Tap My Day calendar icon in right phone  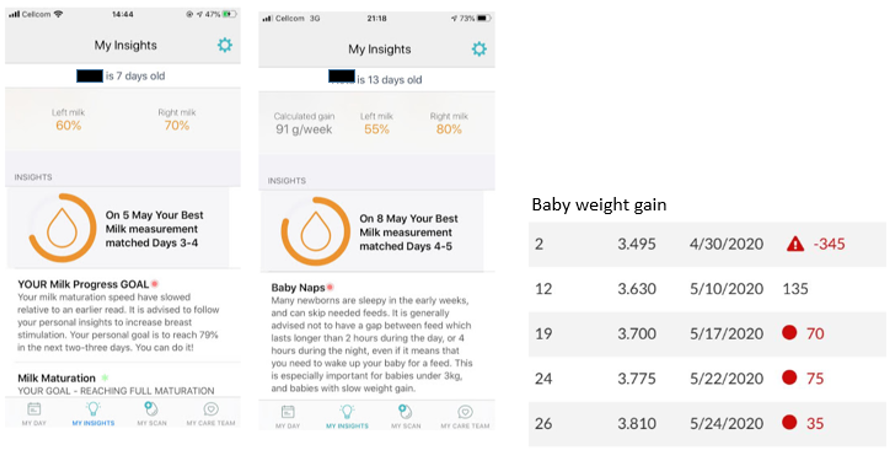coord(288,412)
